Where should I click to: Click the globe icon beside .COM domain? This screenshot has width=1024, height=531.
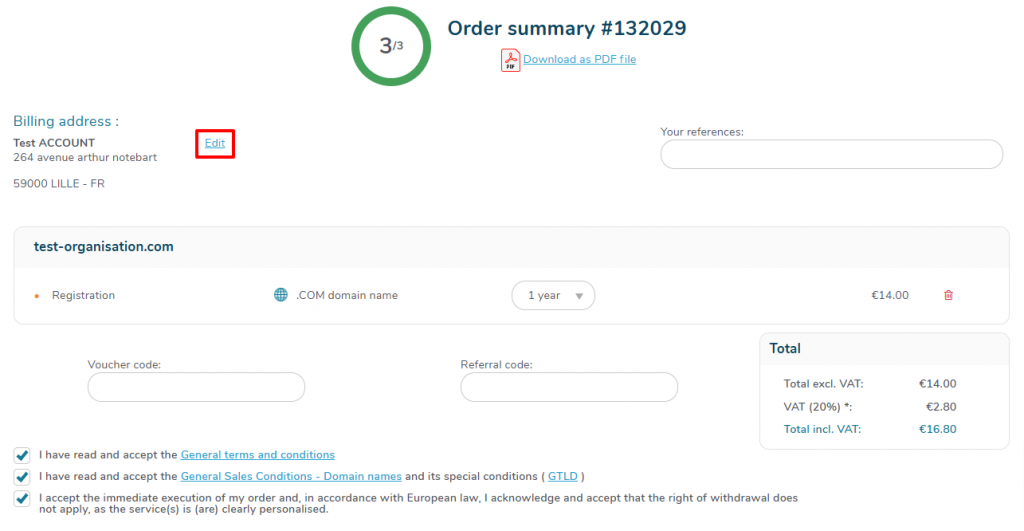[x=281, y=295]
